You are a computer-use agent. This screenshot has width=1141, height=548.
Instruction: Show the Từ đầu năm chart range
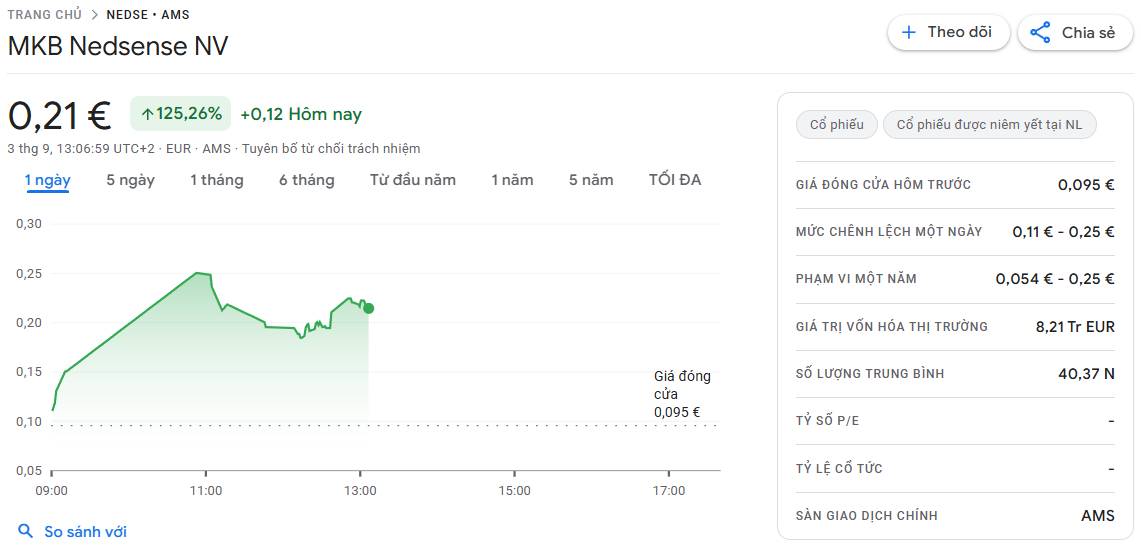click(413, 180)
